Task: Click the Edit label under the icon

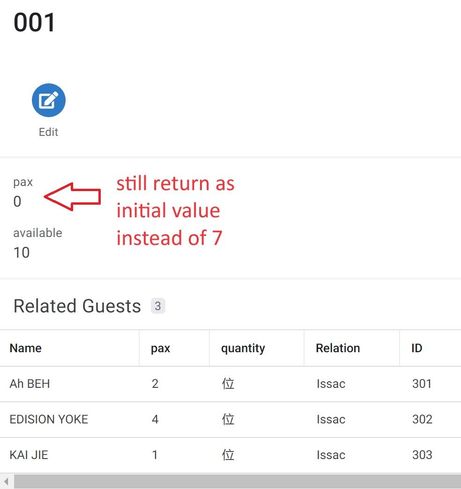Action: point(48,132)
